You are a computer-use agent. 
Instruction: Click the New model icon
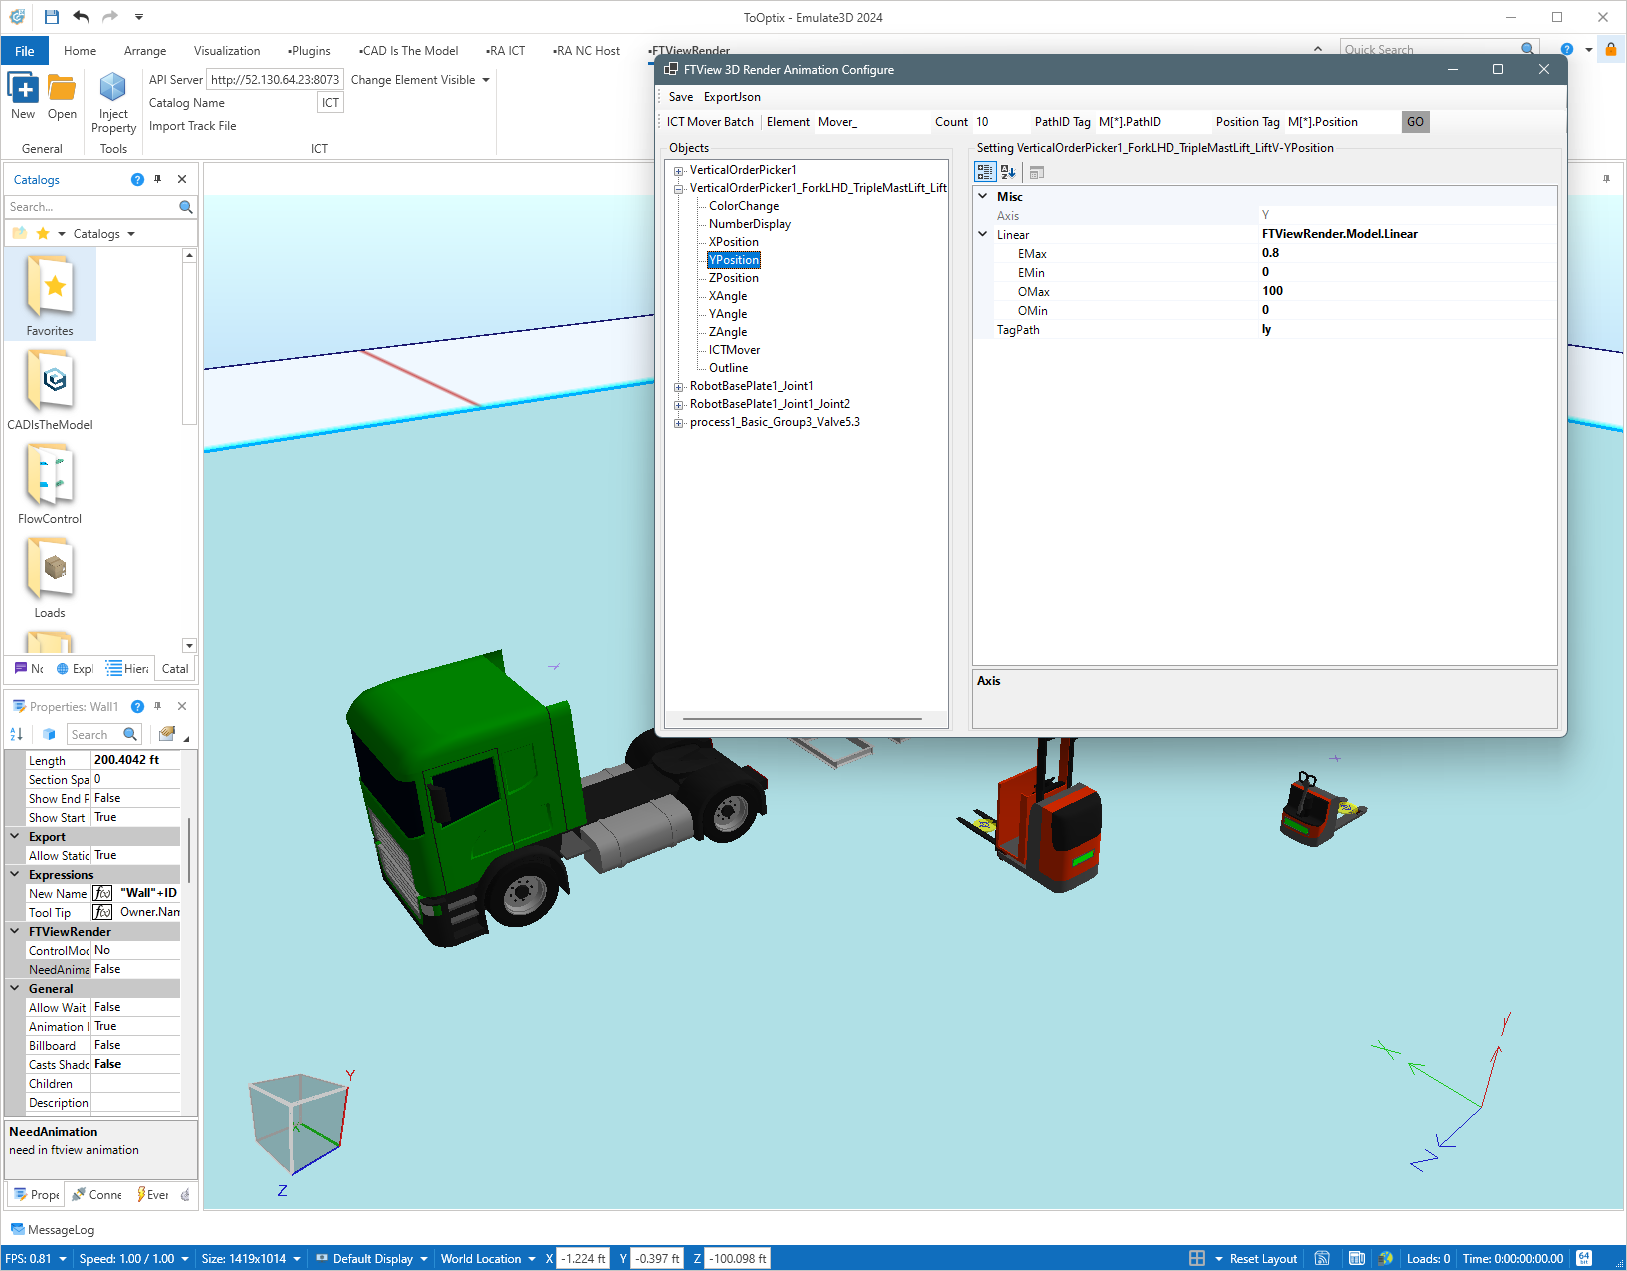[23, 88]
